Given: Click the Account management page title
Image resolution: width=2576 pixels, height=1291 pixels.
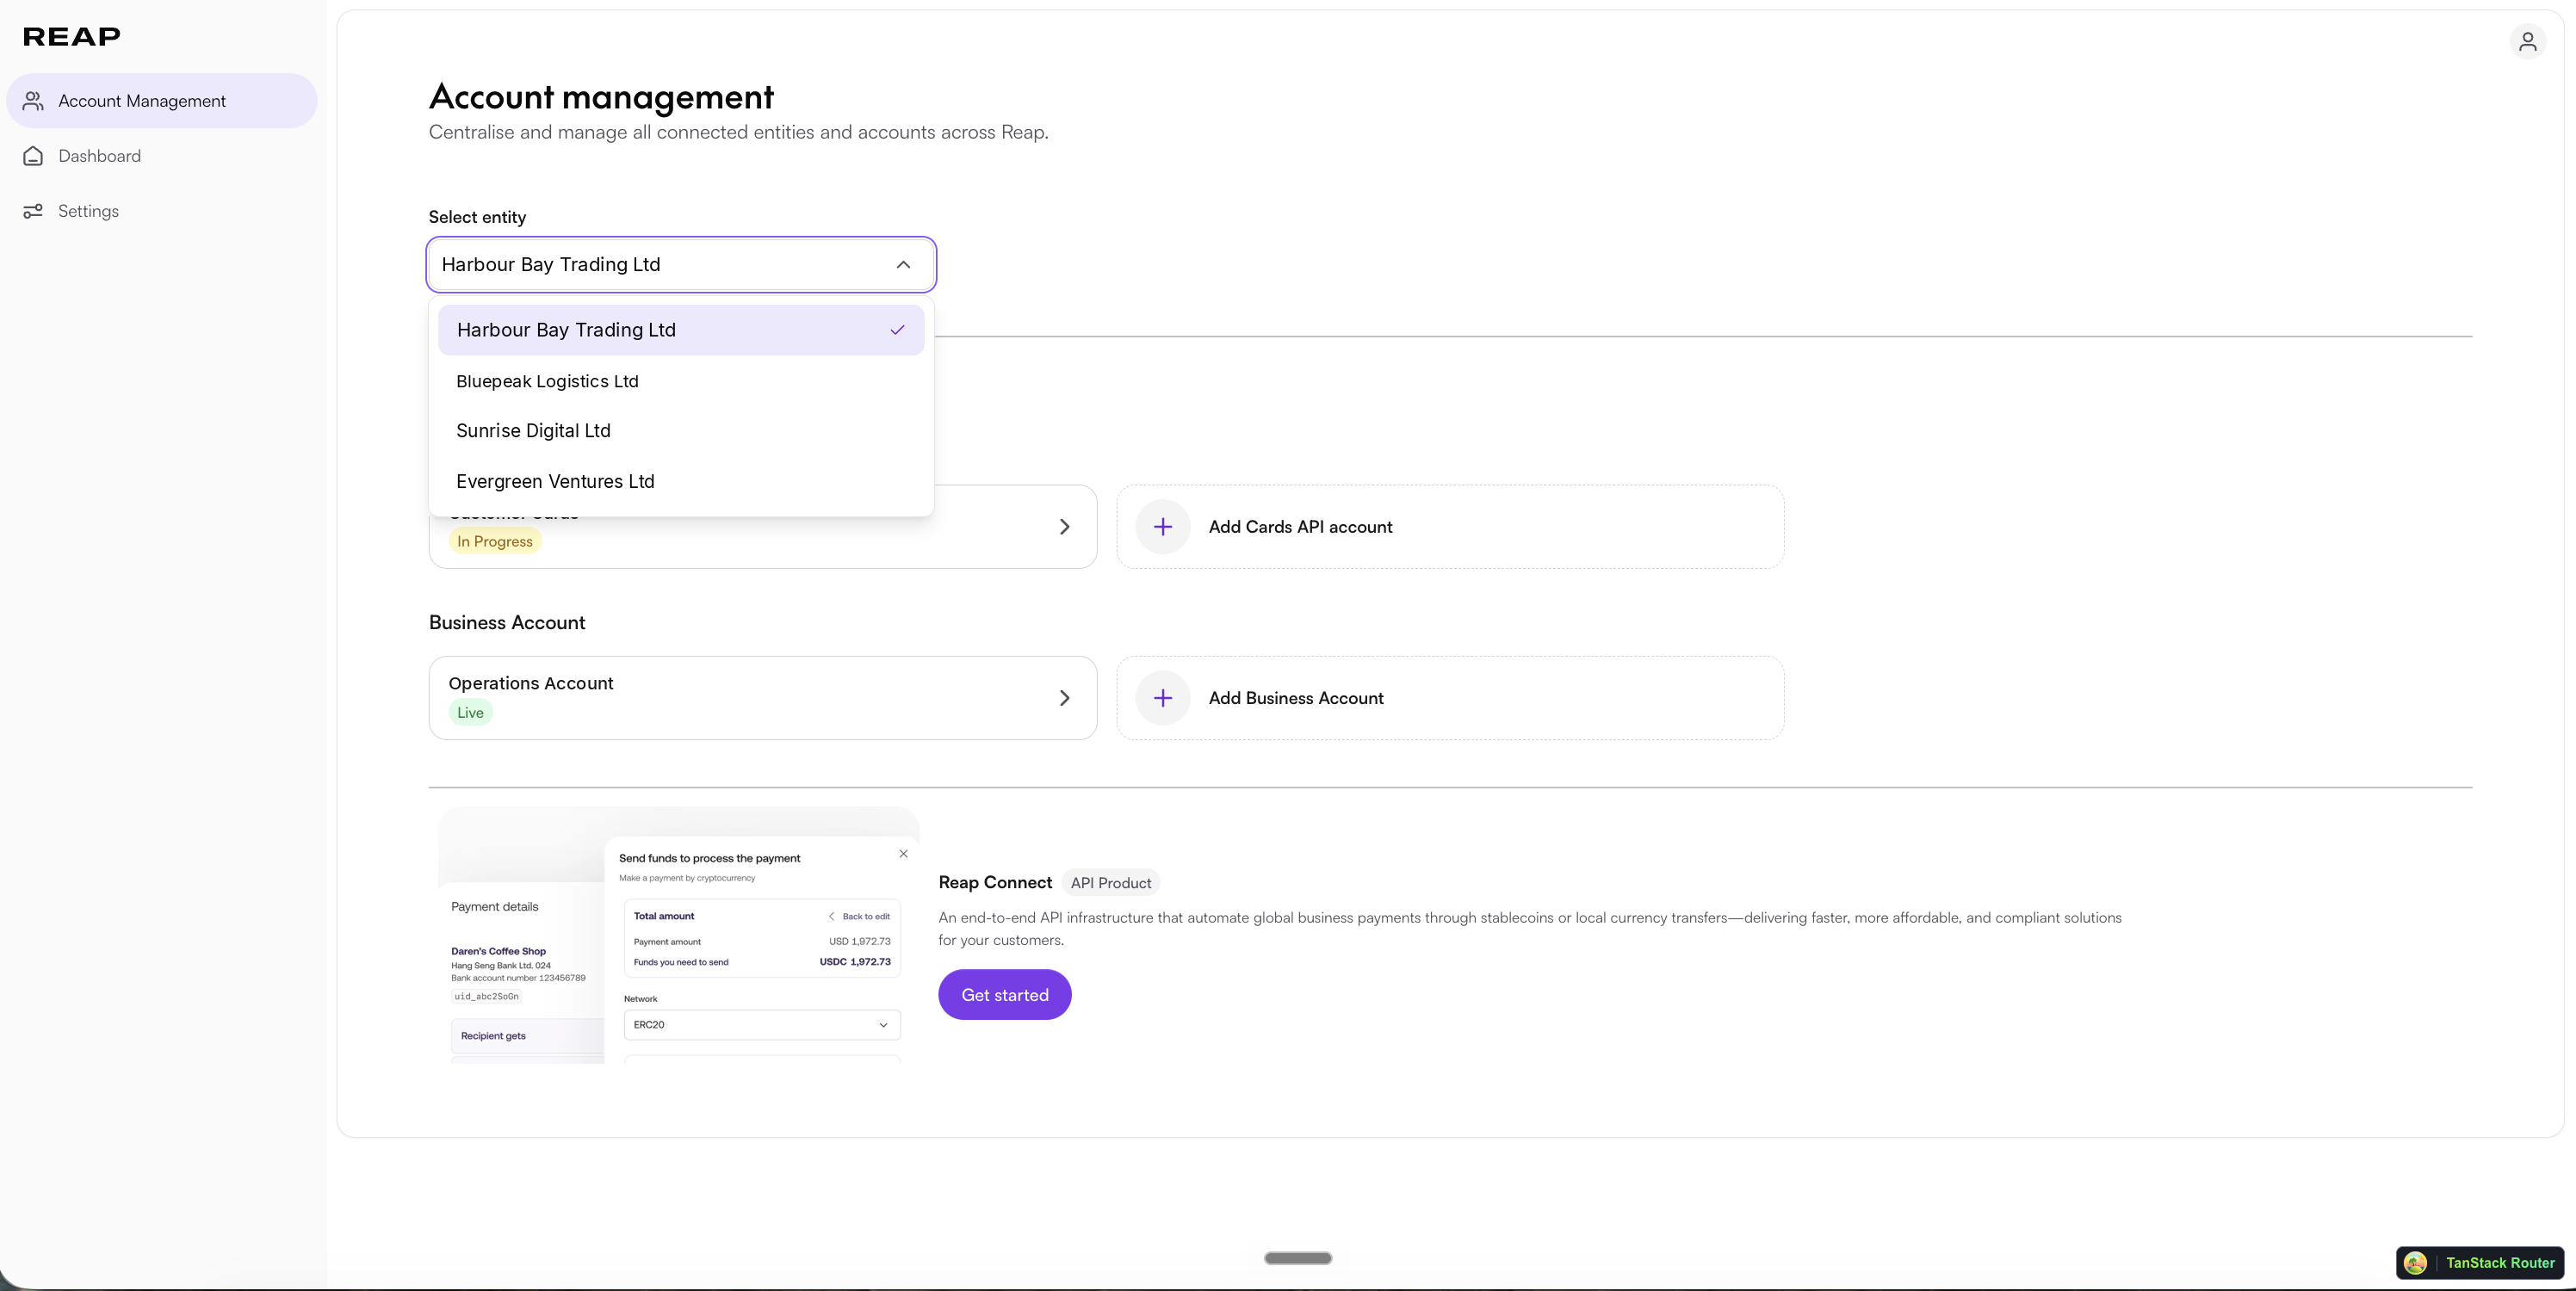Looking at the screenshot, I should (601, 97).
